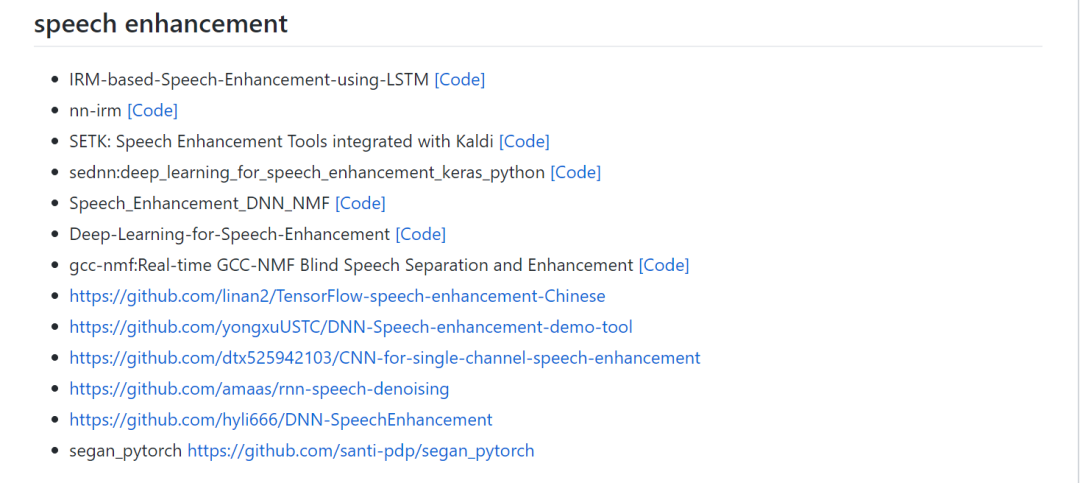Open the CNN-for-single-channel-speech-enhancement GitHub URL
1080x483 pixels.
(384, 358)
